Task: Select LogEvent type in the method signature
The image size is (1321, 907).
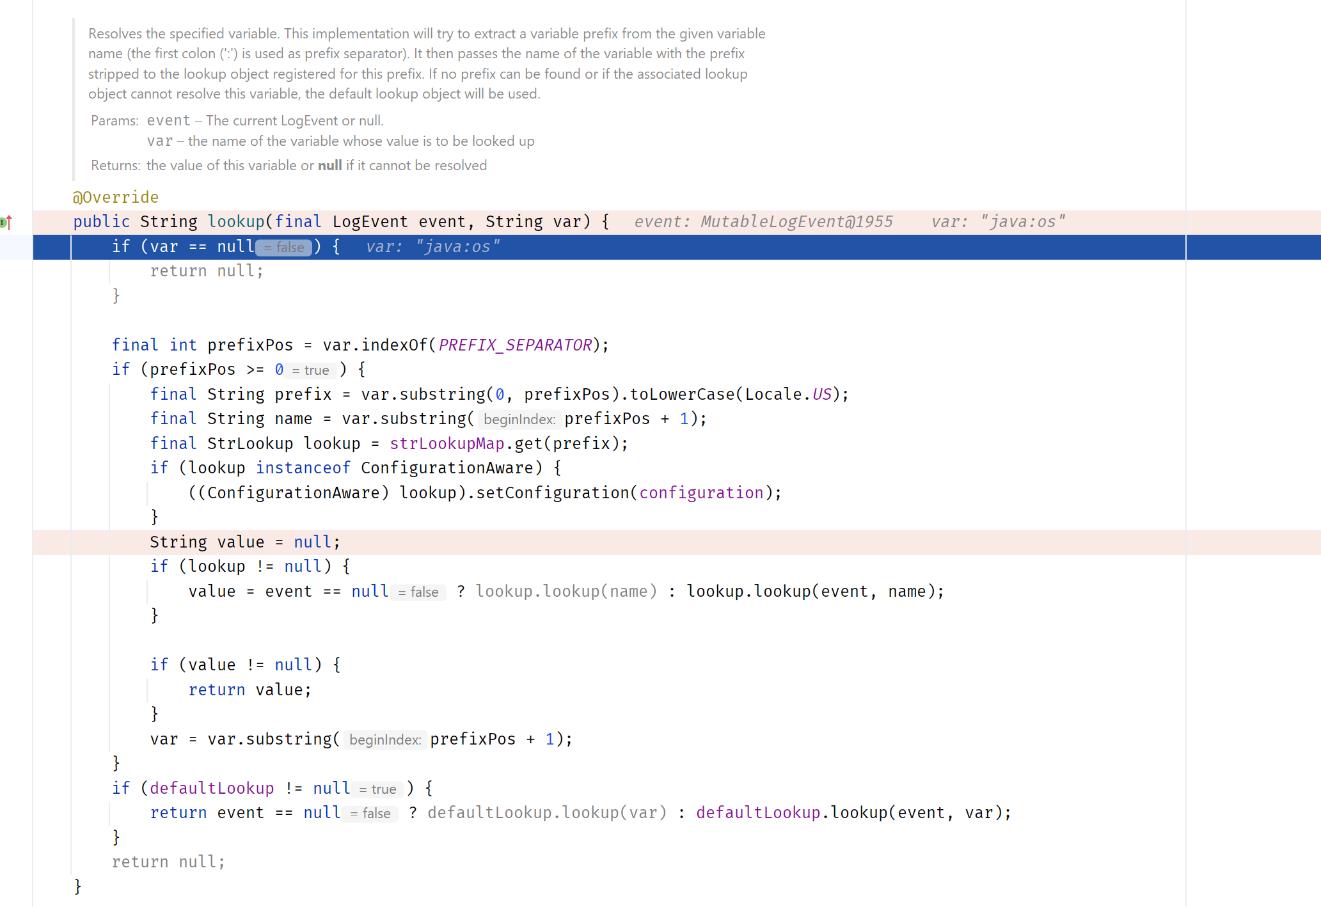Action: 370,221
